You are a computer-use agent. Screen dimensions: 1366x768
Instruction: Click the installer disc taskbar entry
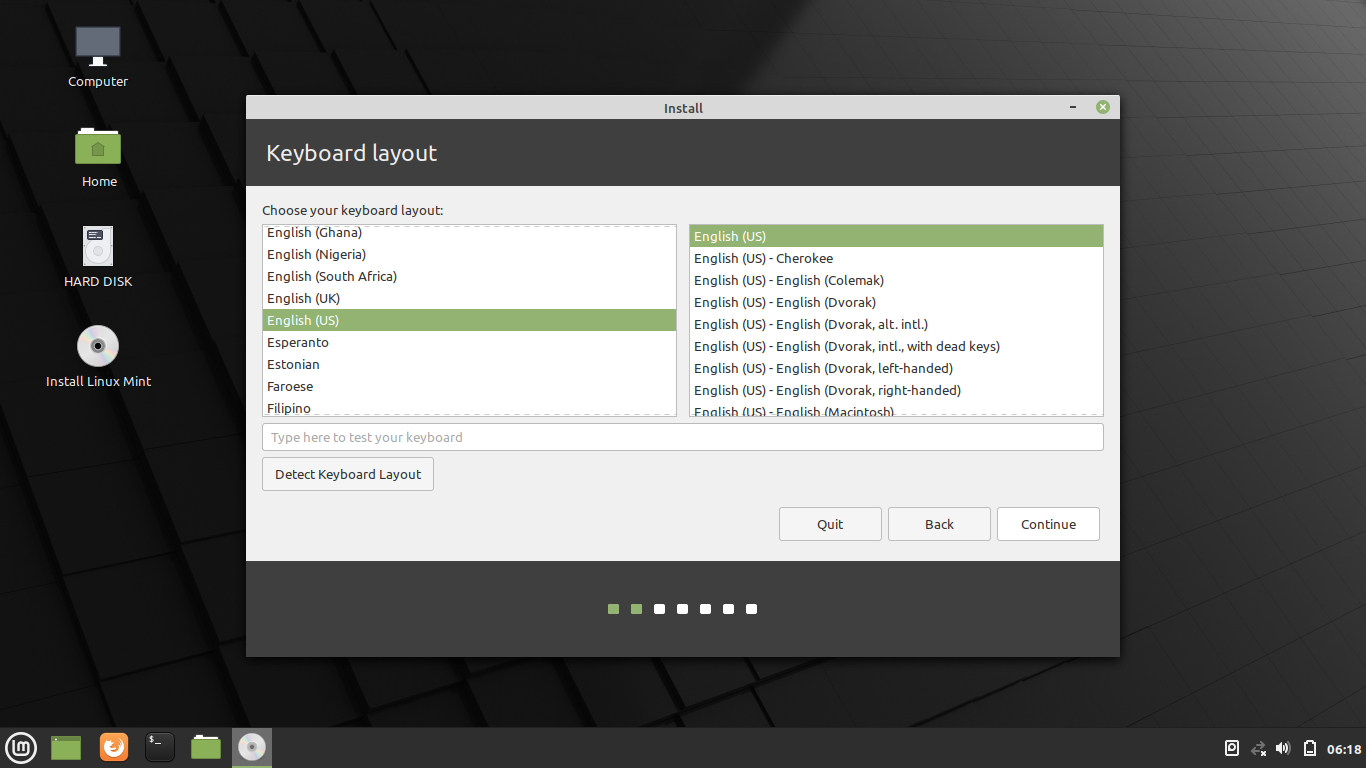[x=252, y=747]
